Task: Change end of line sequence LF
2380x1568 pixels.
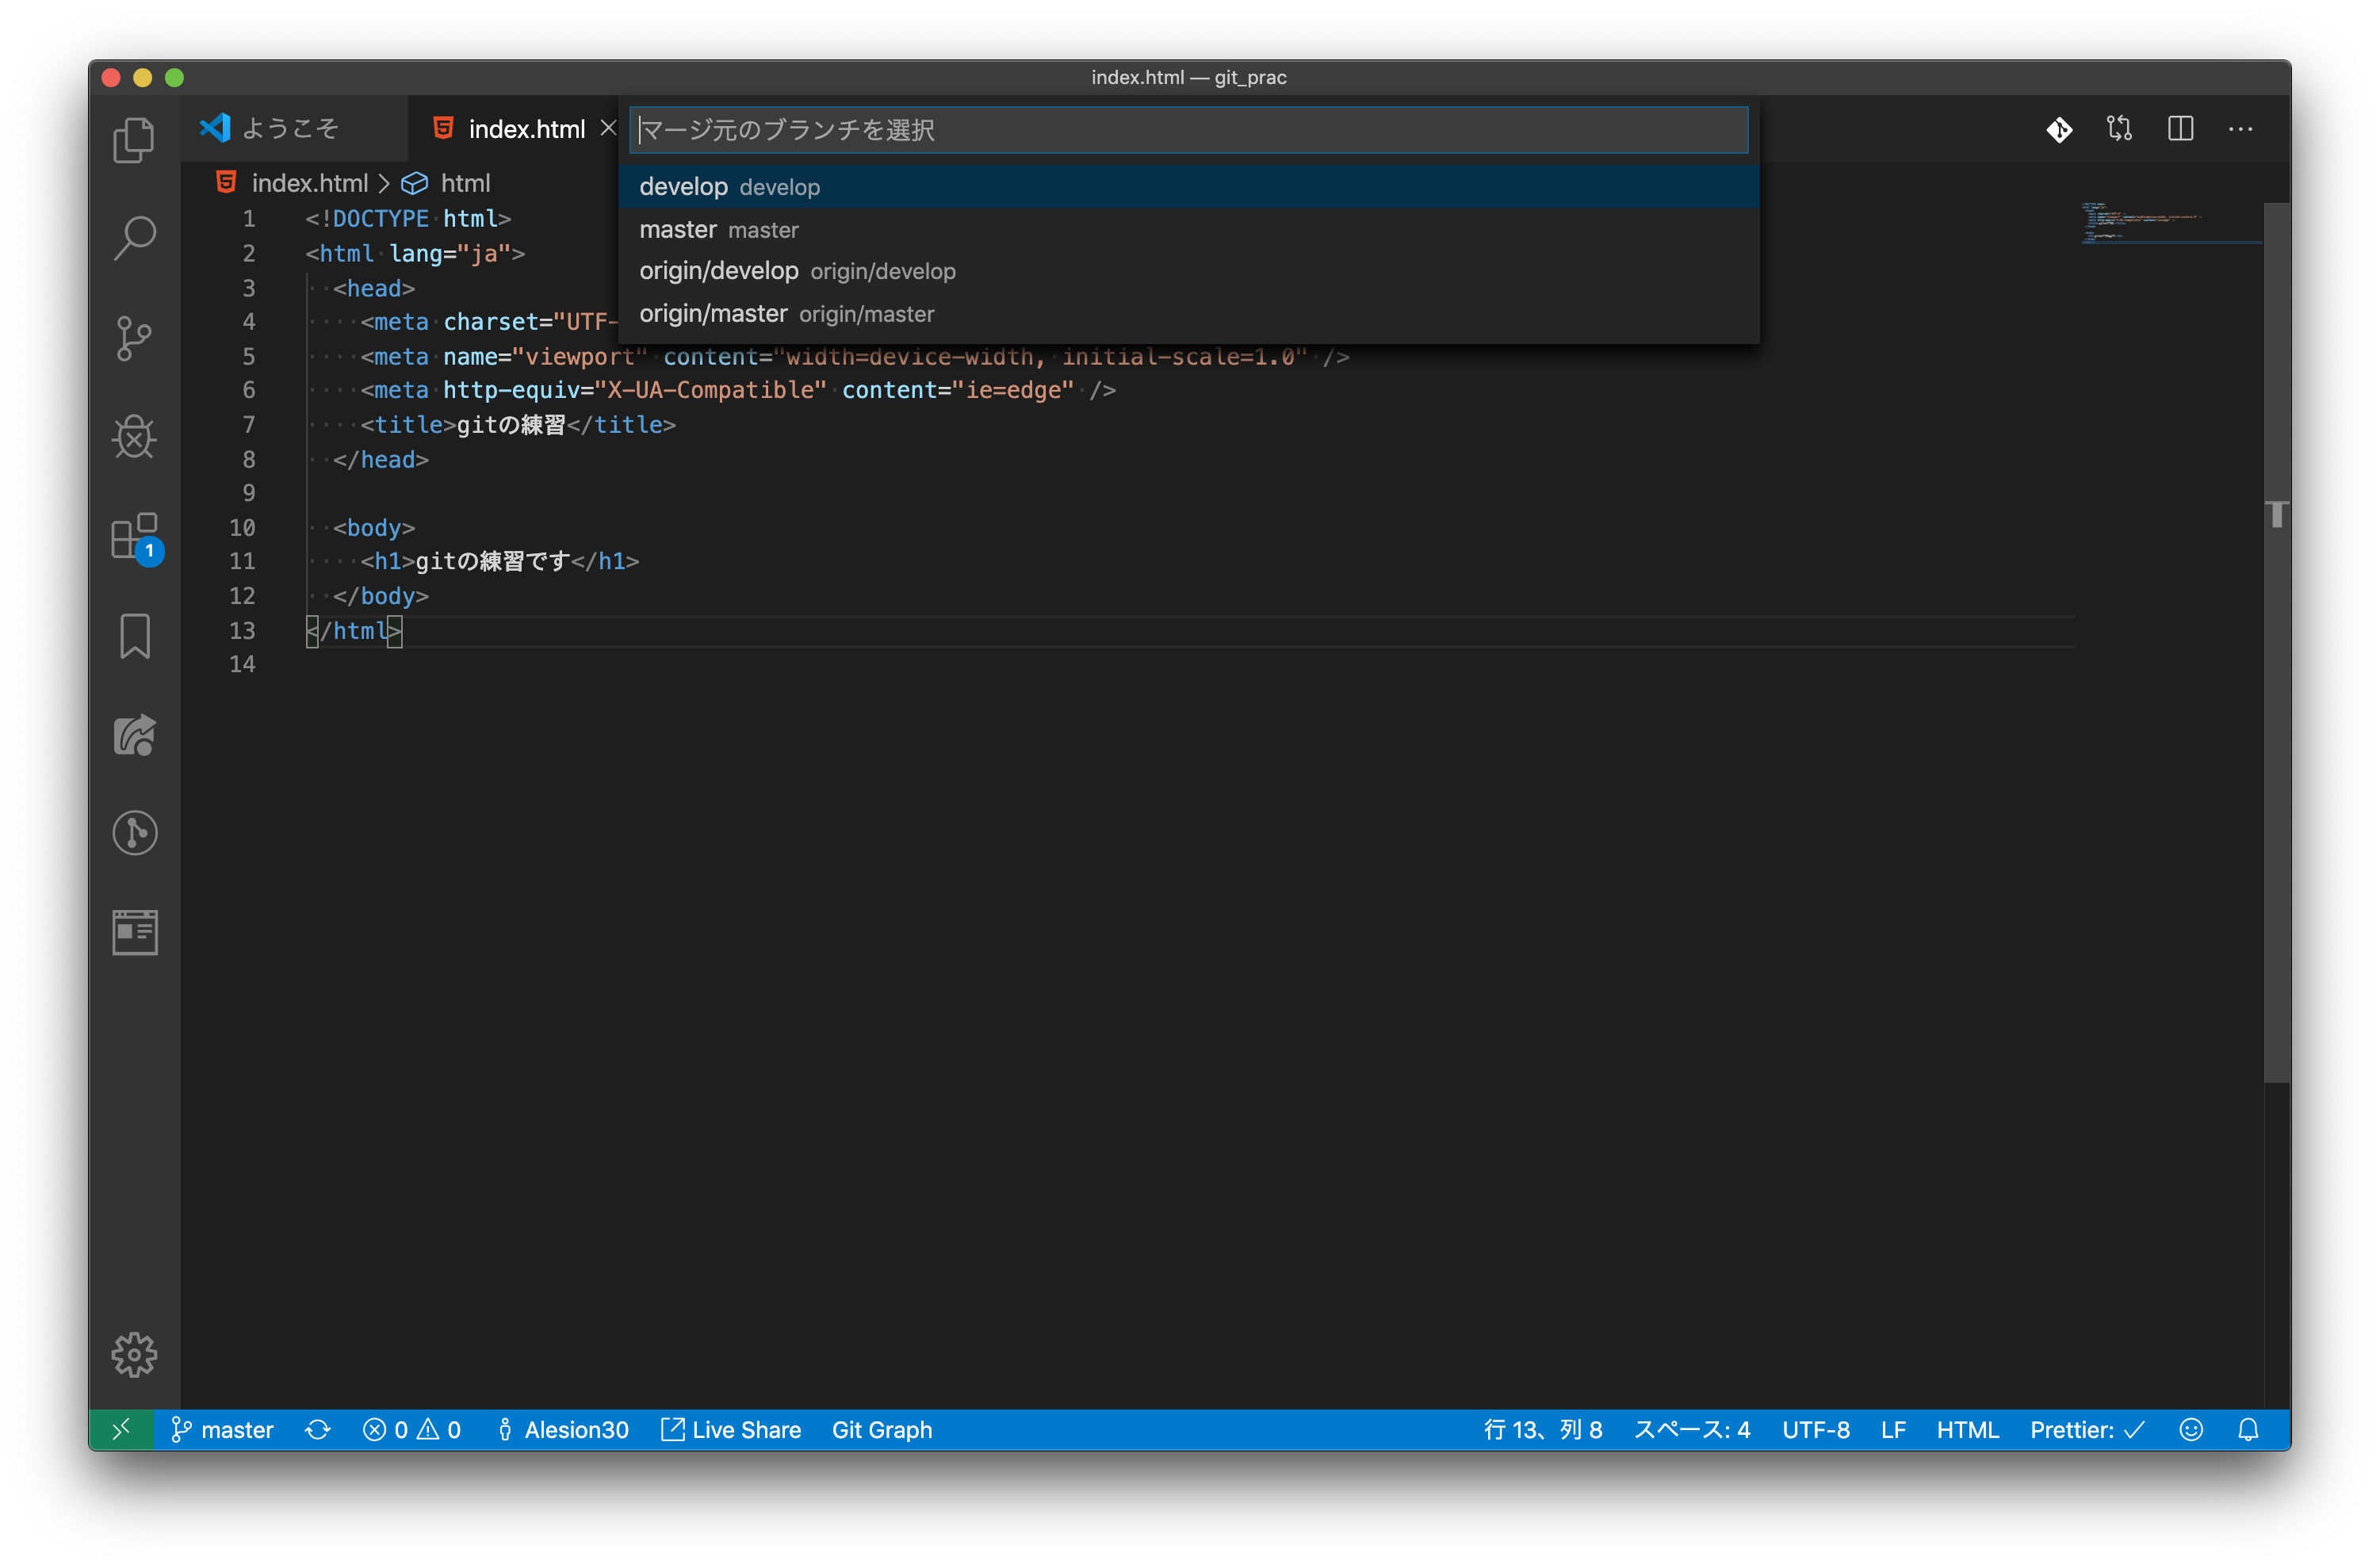Action: 1893,1430
